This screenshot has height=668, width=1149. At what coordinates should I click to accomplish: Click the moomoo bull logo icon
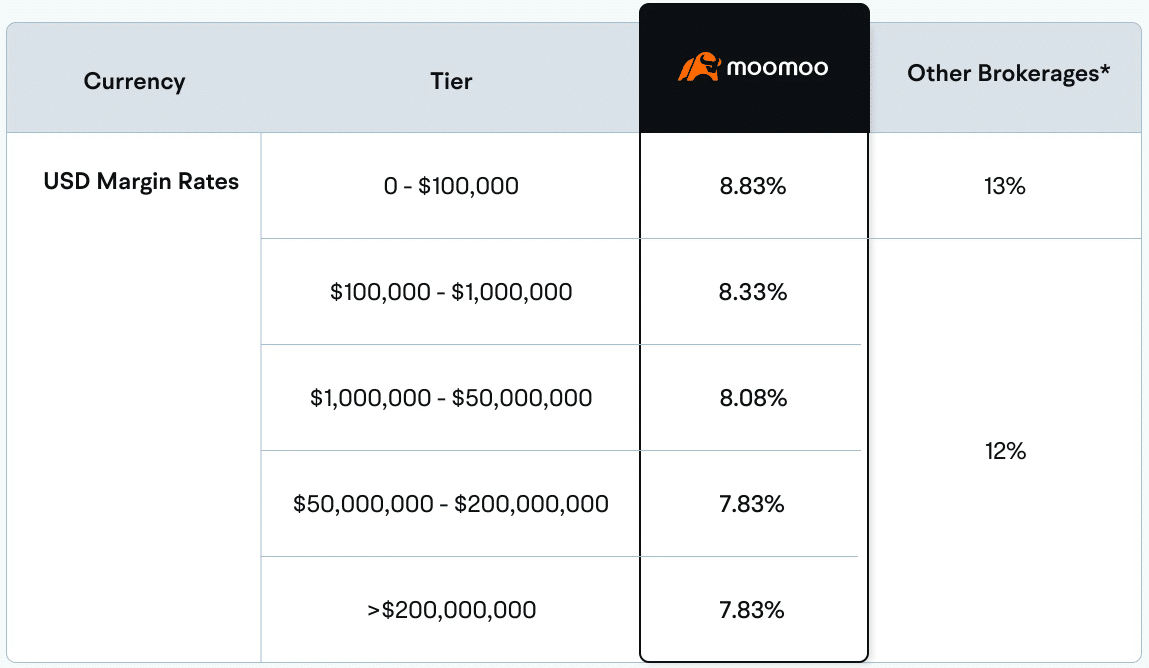[699, 68]
